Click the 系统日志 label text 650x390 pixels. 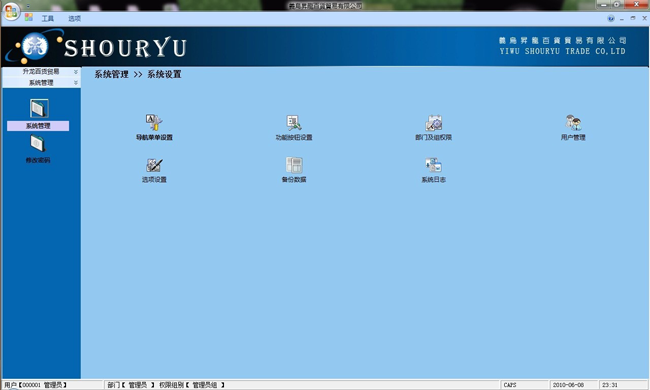coord(434,179)
